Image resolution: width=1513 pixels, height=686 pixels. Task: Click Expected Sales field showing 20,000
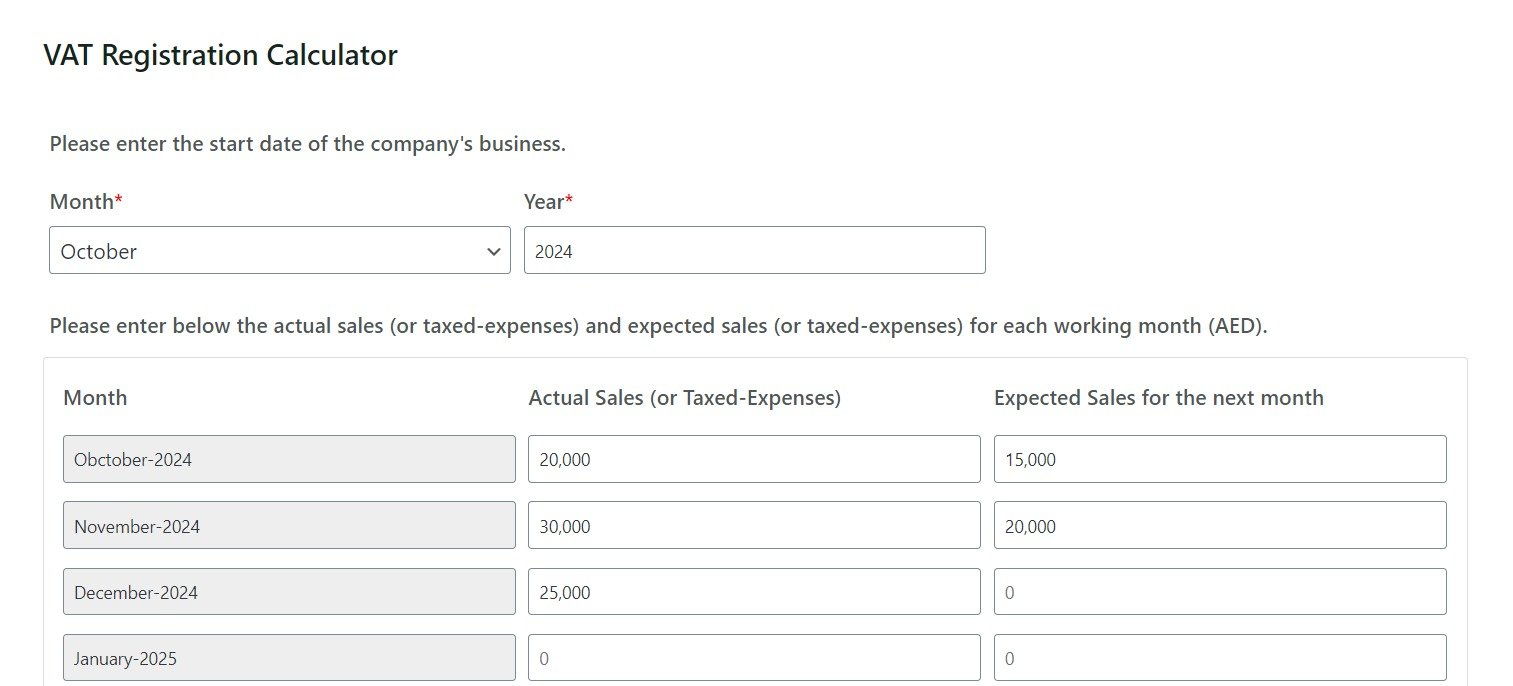(1220, 526)
